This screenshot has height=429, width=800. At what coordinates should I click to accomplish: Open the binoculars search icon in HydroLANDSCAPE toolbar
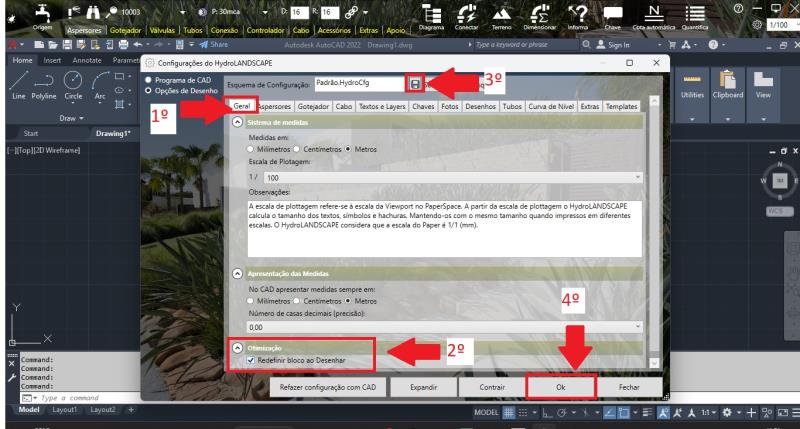[93, 12]
